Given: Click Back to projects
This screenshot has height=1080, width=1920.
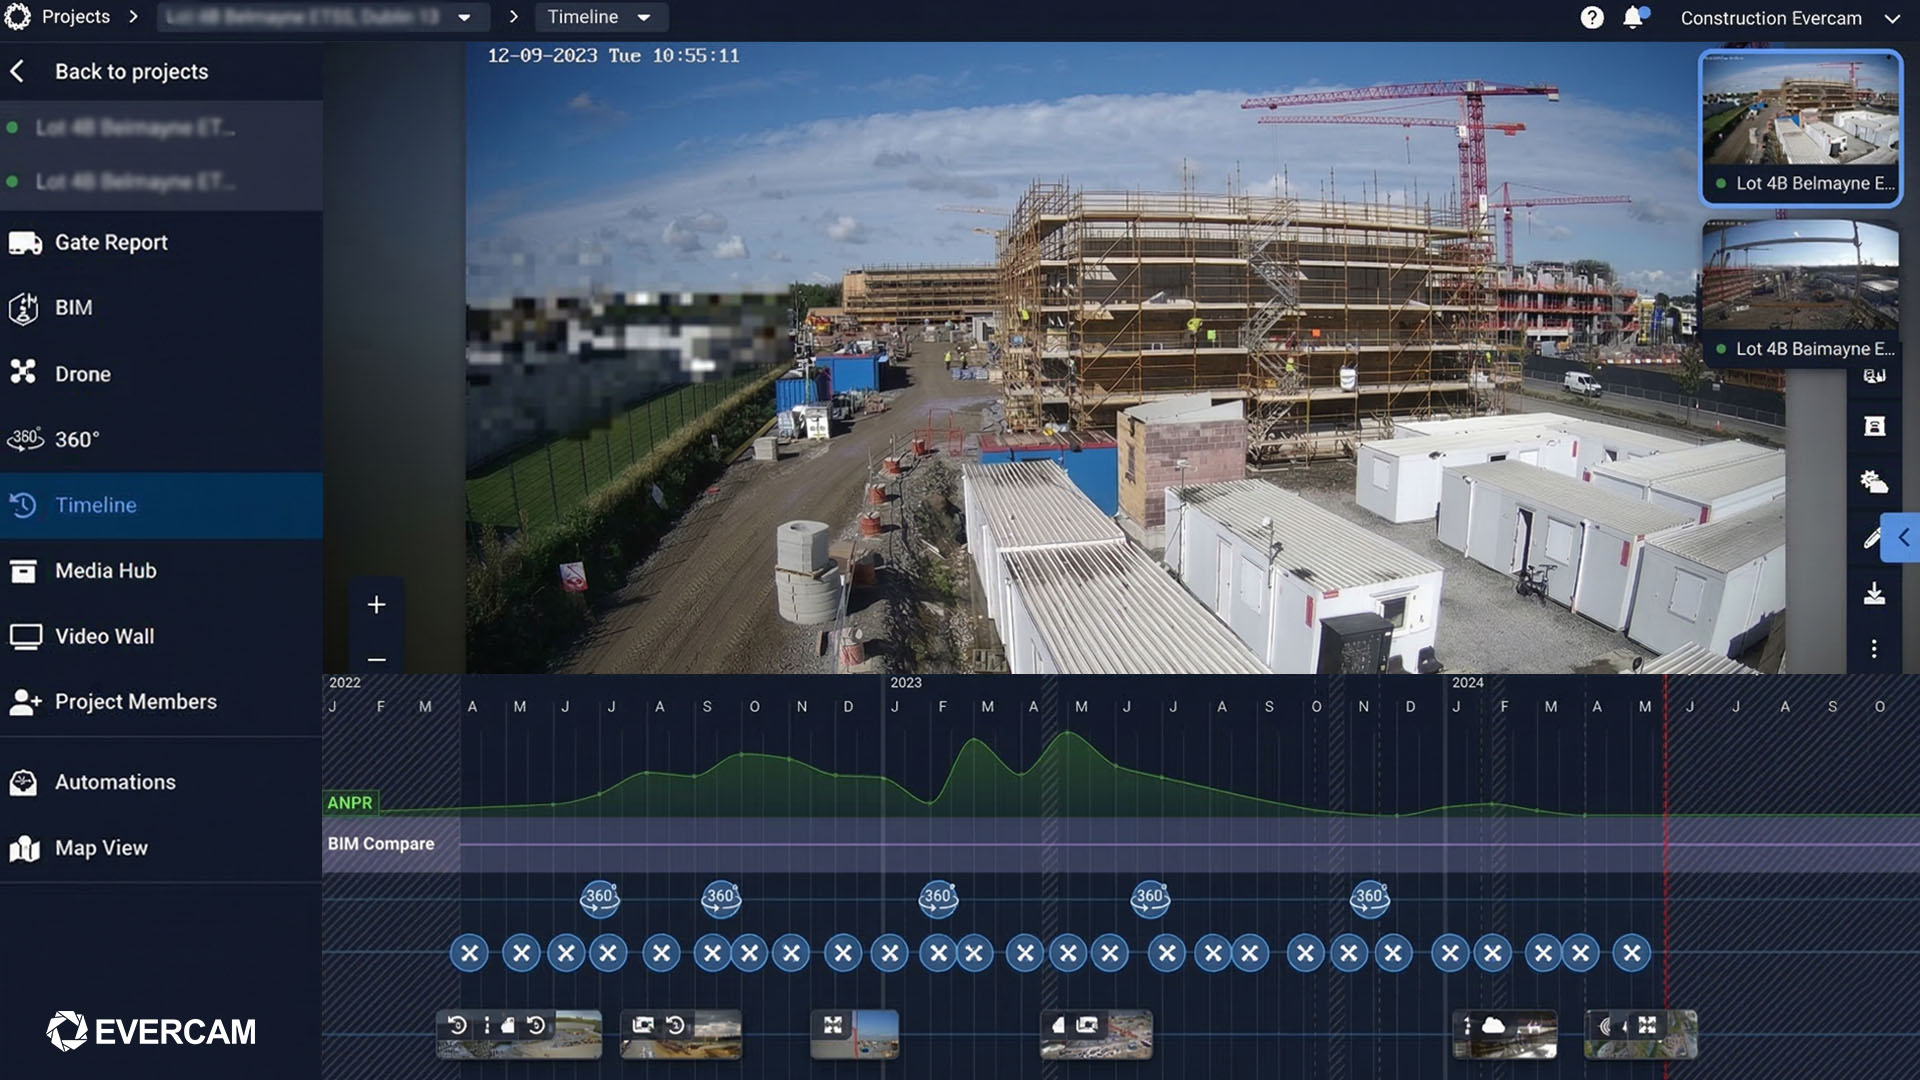Looking at the screenshot, I should 130,72.
